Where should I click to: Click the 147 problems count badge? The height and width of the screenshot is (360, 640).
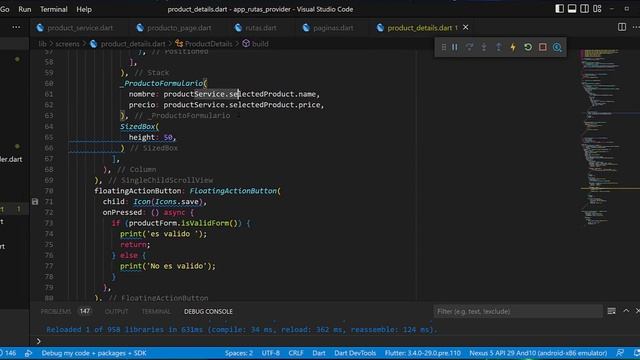click(x=84, y=311)
